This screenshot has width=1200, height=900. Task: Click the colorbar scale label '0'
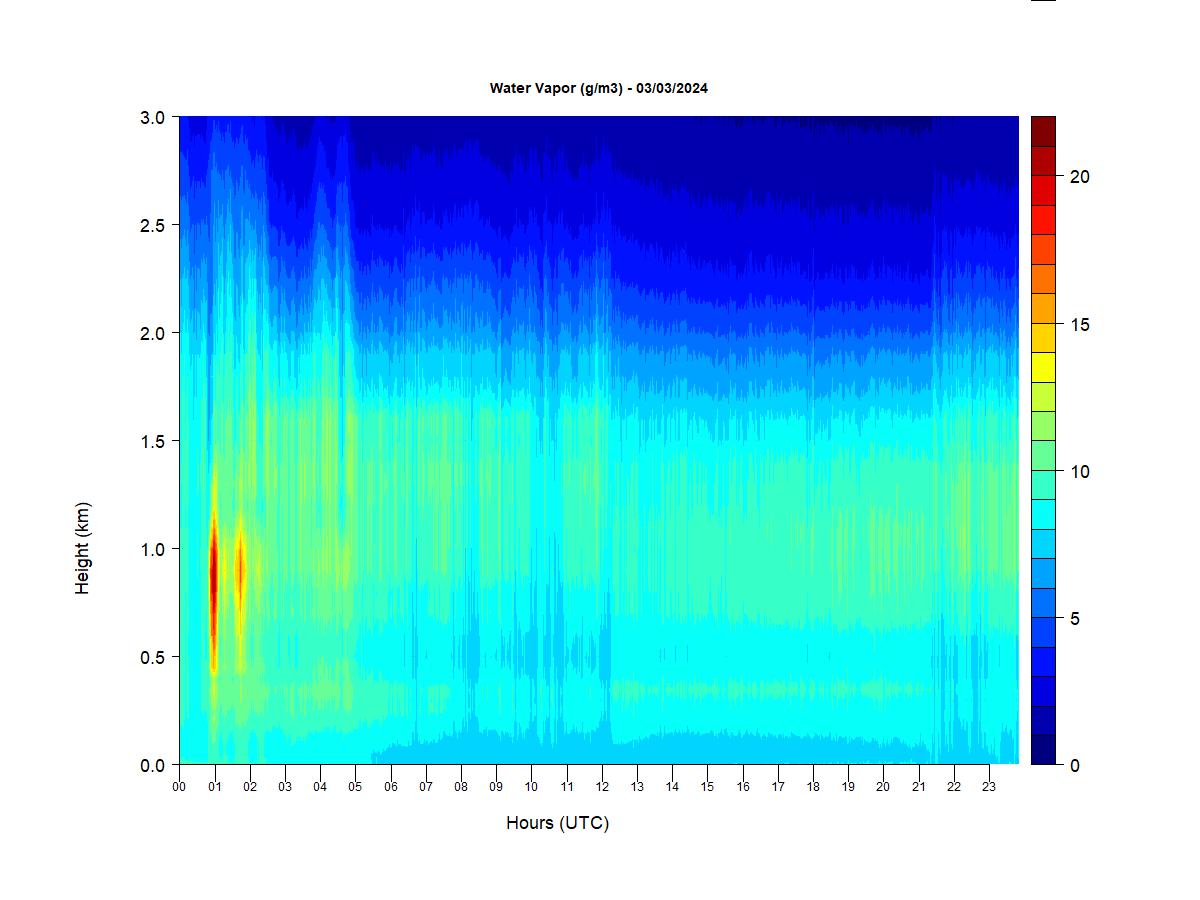coord(1075,765)
